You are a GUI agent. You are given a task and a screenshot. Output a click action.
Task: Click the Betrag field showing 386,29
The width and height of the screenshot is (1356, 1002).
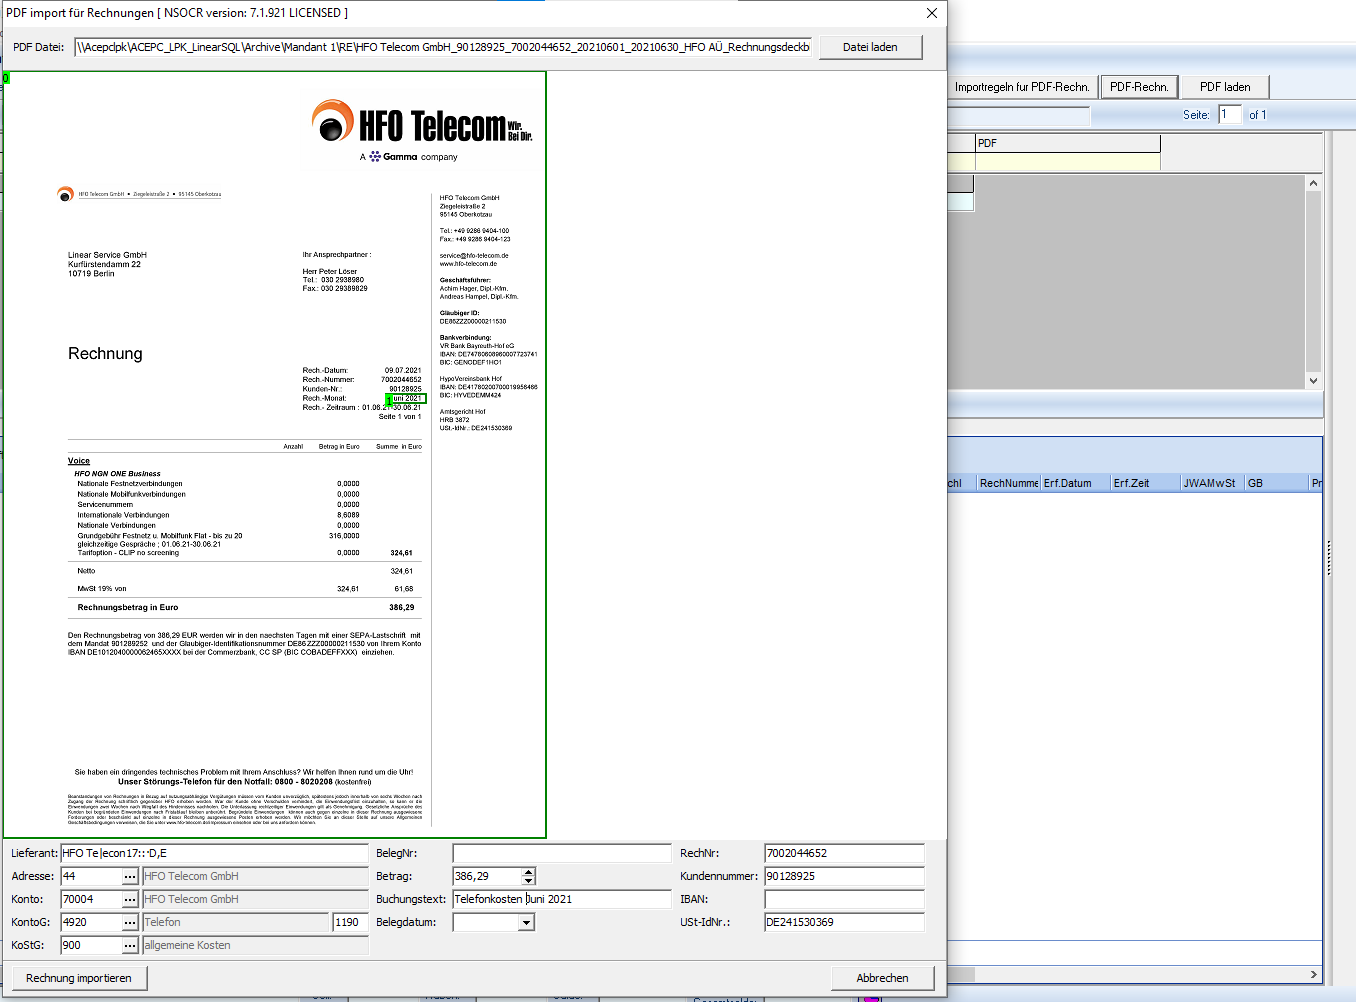click(487, 876)
